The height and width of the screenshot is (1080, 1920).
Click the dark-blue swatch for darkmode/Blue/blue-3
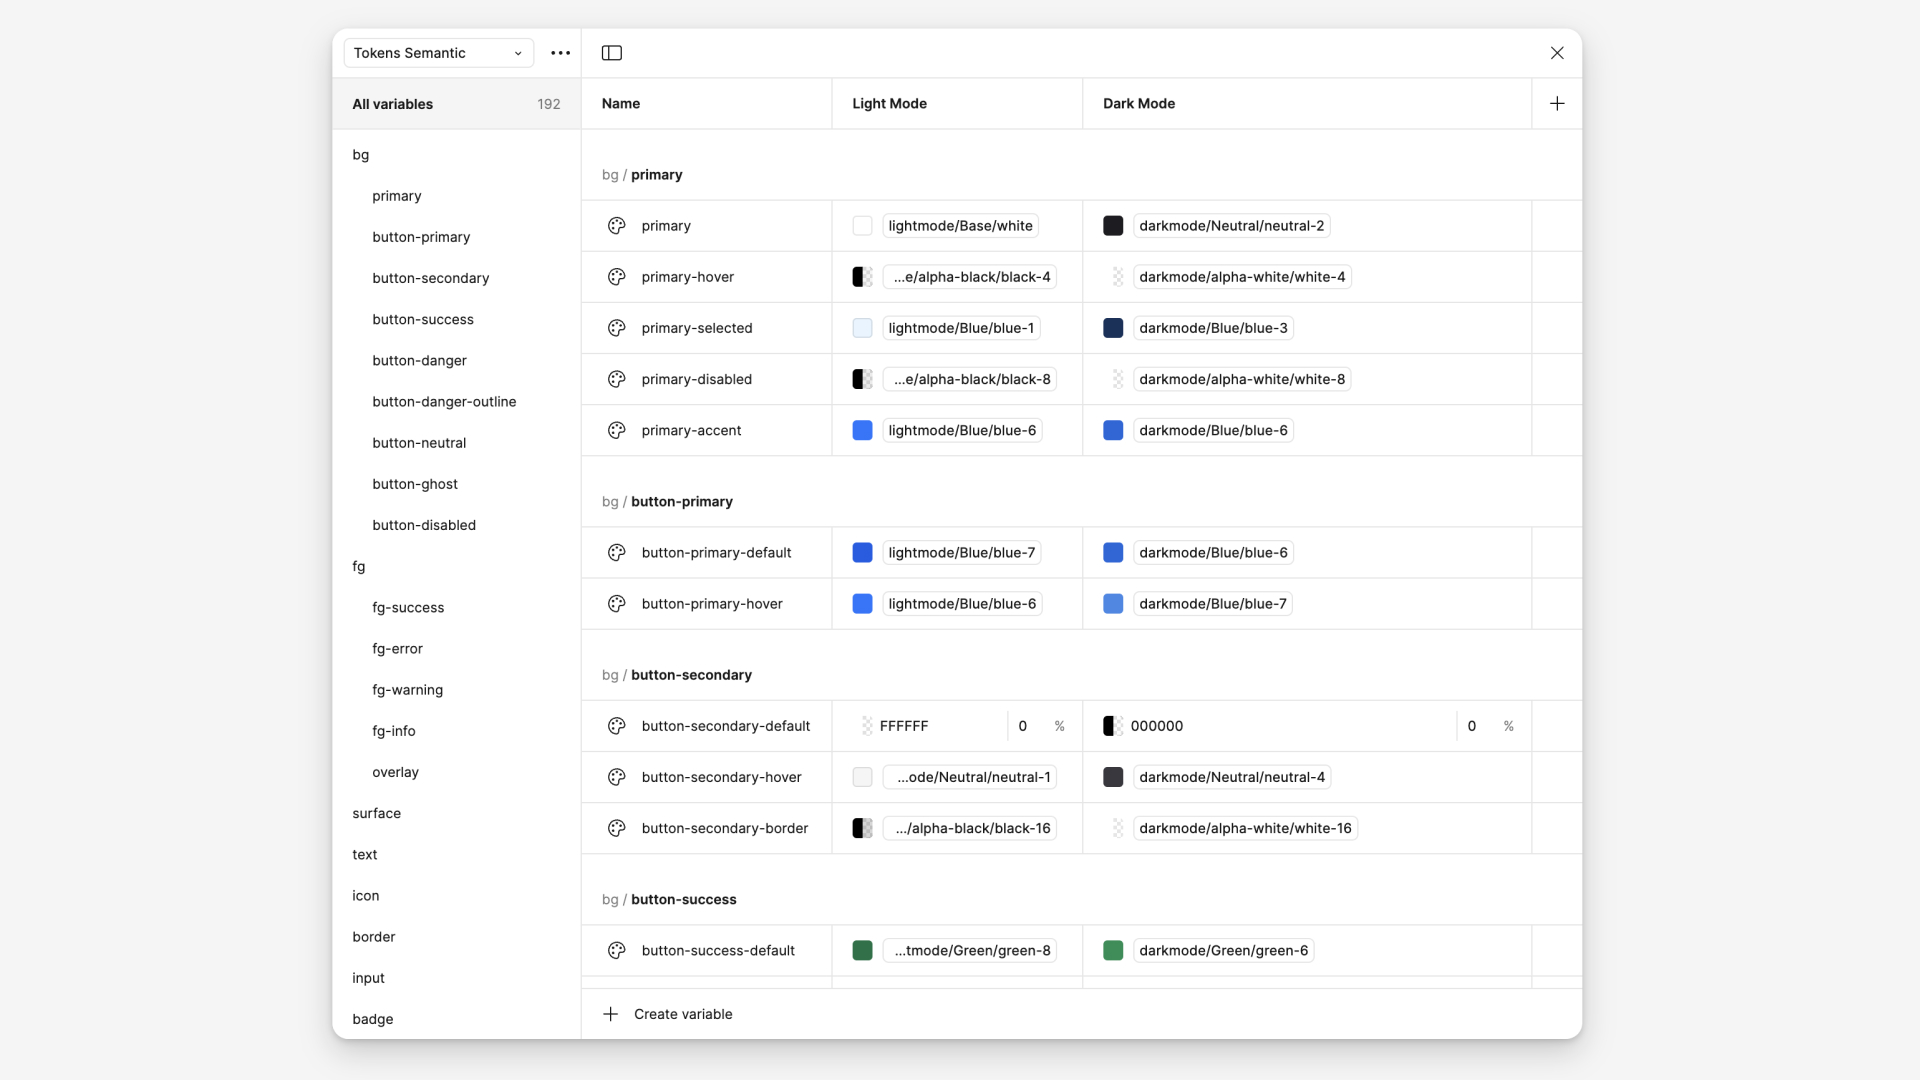[1113, 328]
